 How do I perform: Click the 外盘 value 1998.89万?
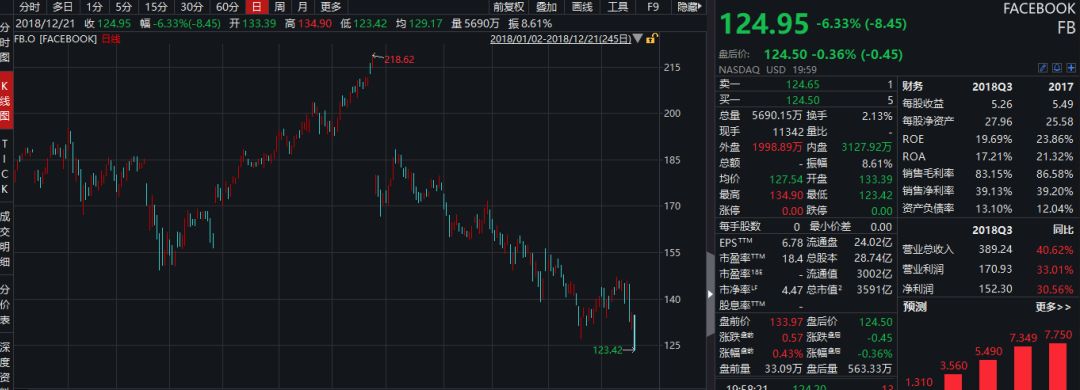click(x=777, y=147)
